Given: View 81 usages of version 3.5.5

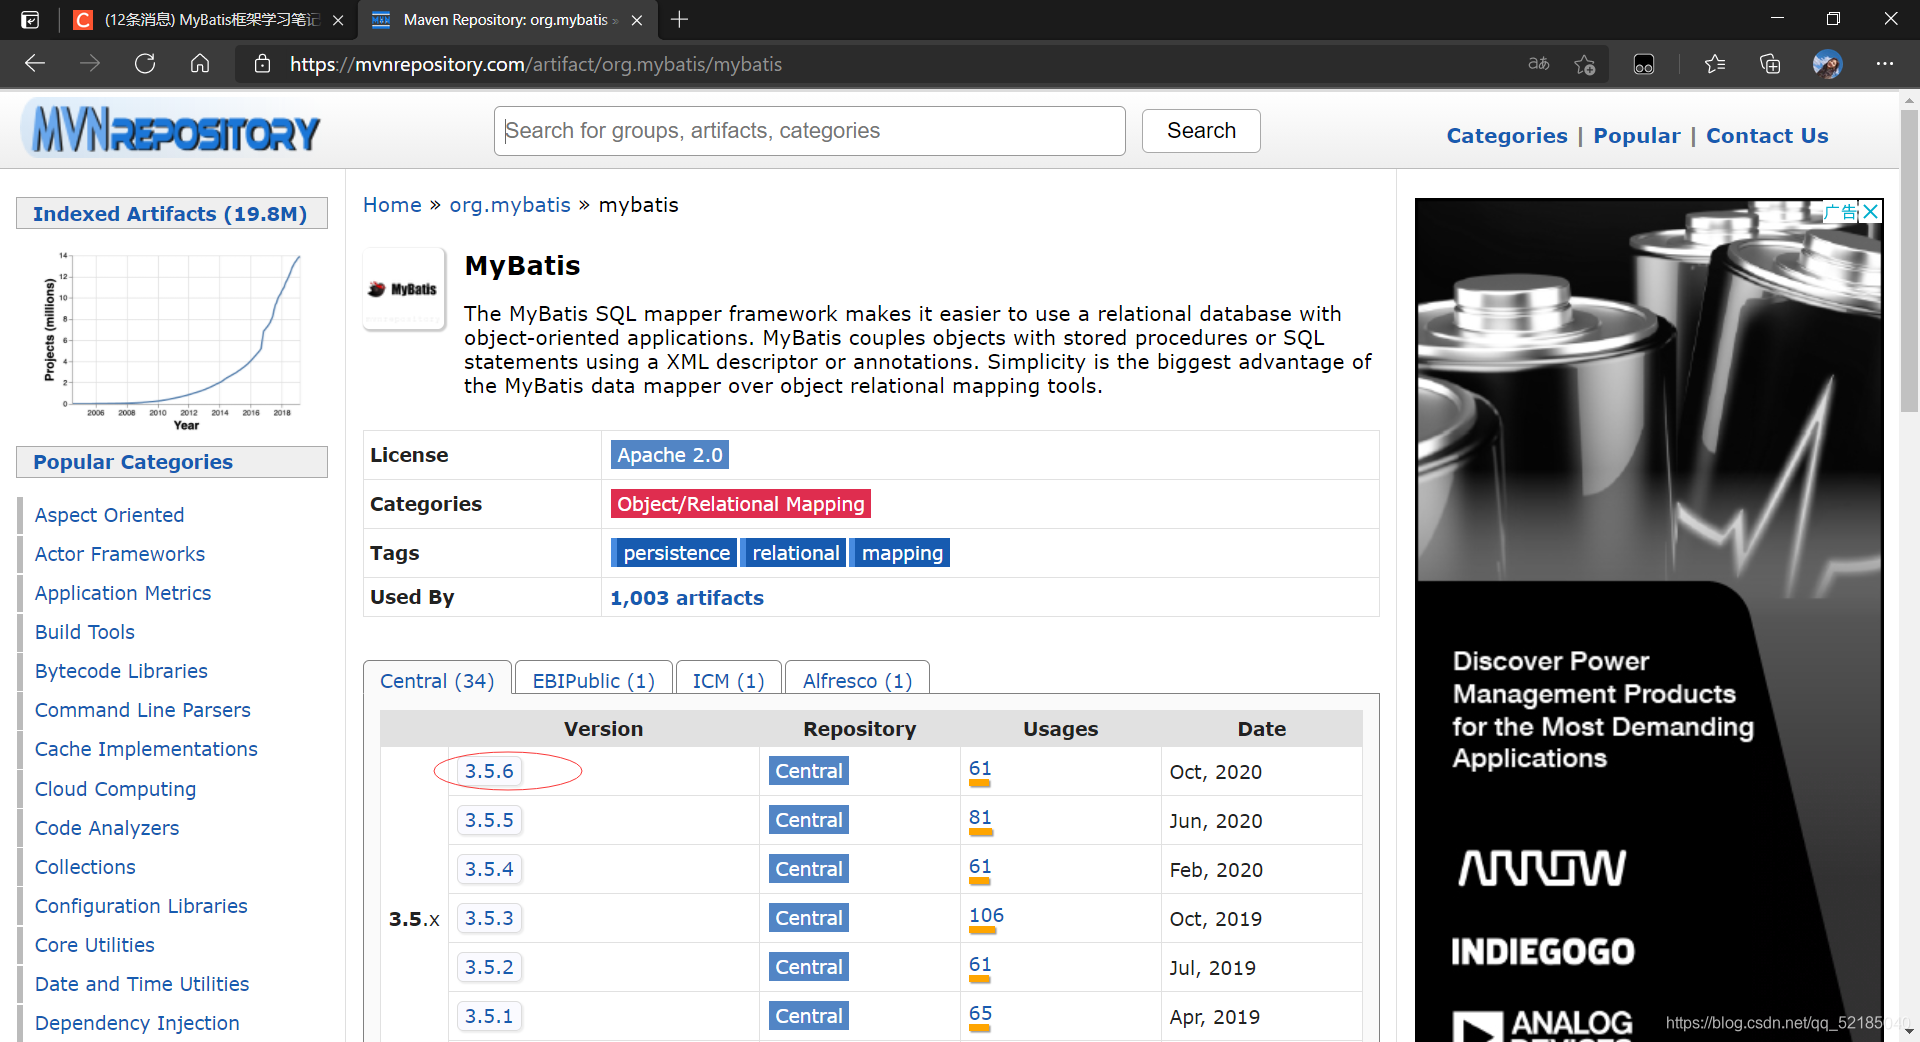Looking at the screenshot, I should [x=980, y=818].
